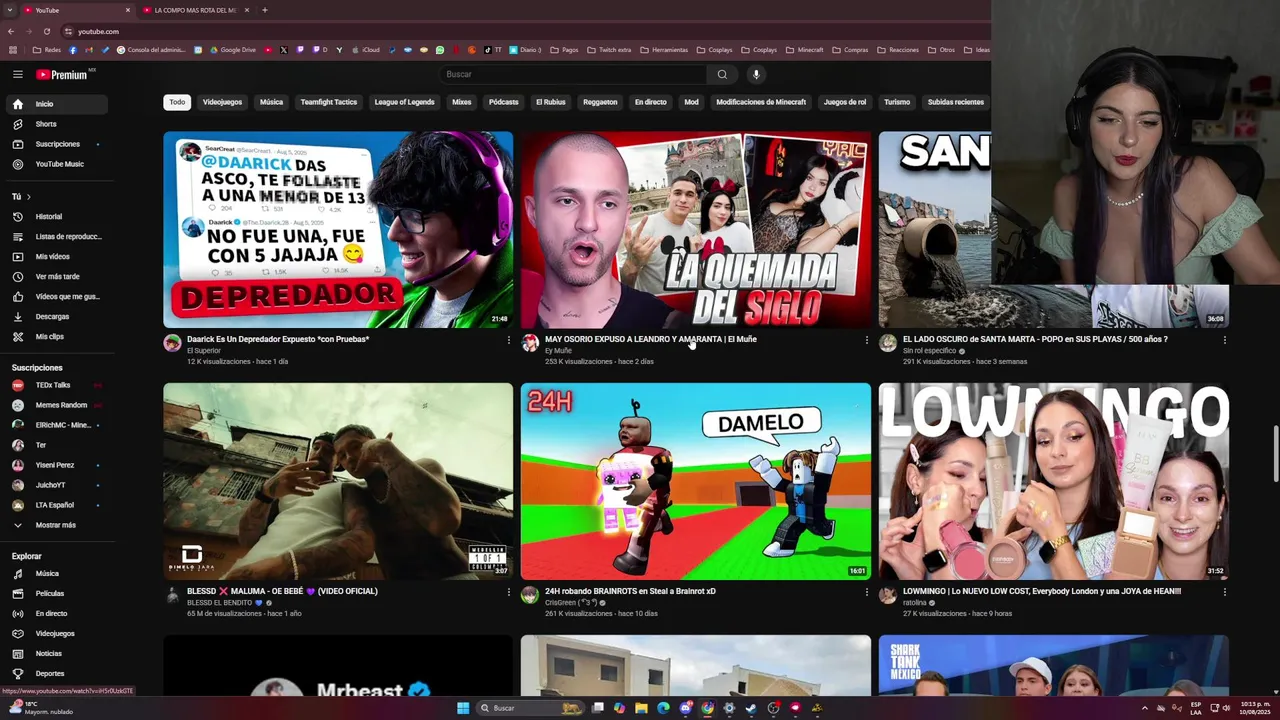Open Historial in the sidebar
This screenshot has height=720, width=1280.
(56, 217)
